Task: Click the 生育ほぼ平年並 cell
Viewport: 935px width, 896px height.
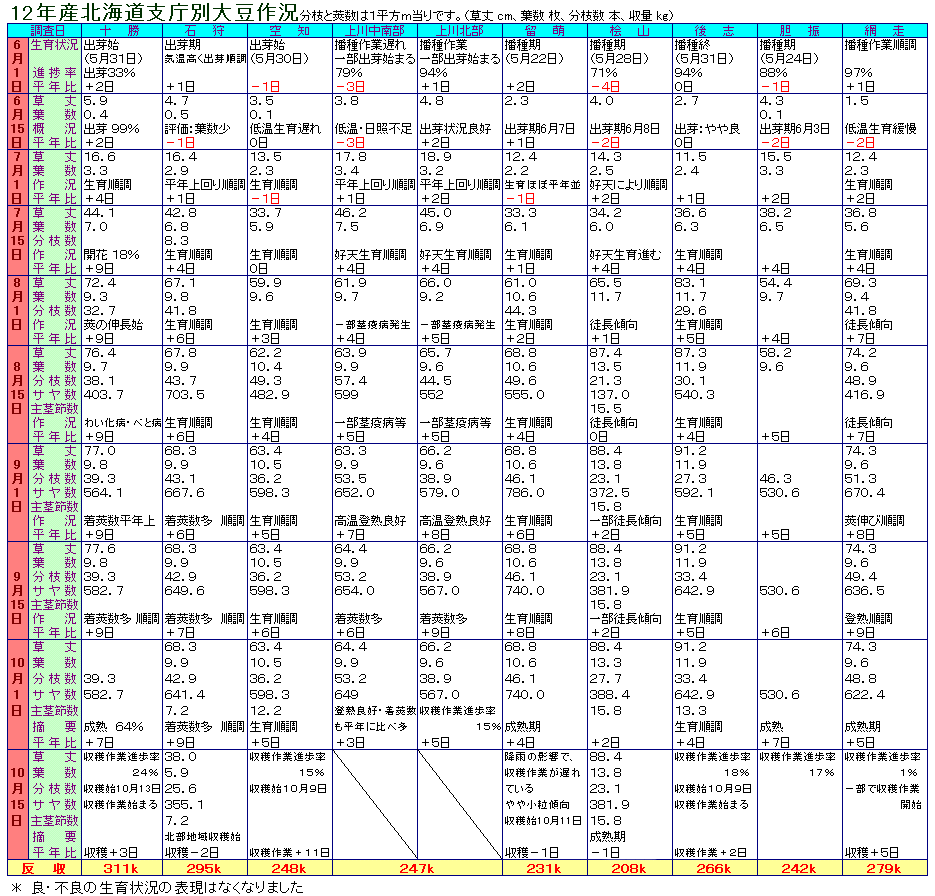Action: pos(543,185)
